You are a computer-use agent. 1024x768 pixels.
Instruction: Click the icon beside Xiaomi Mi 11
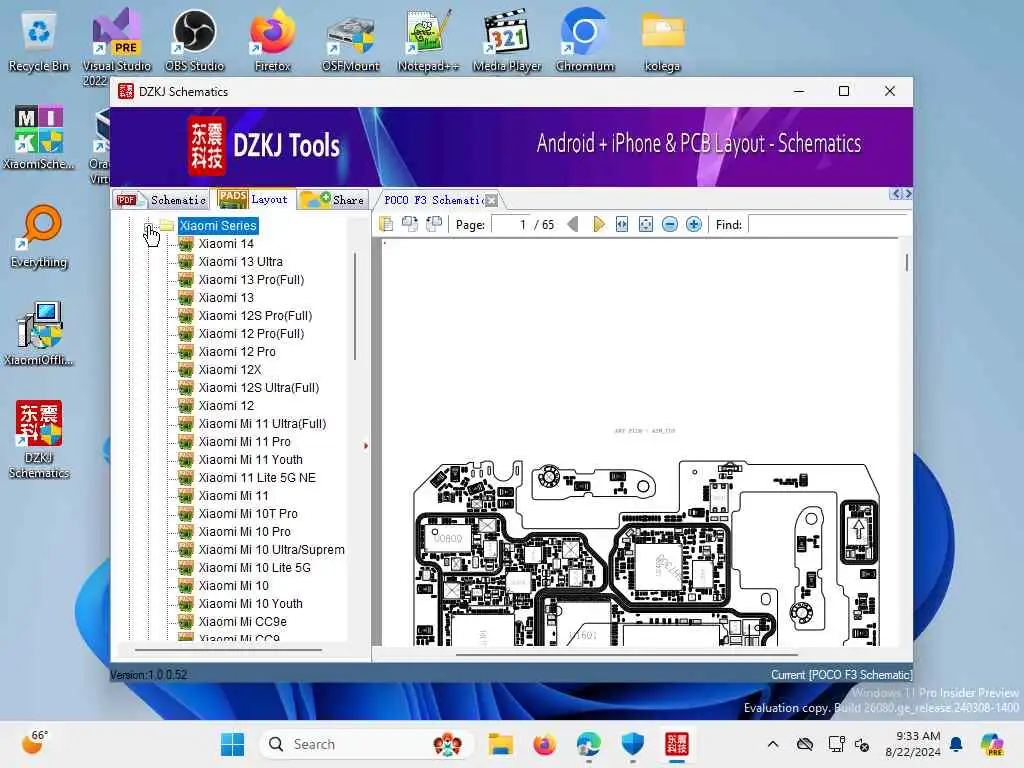click(x=186, y=496)
